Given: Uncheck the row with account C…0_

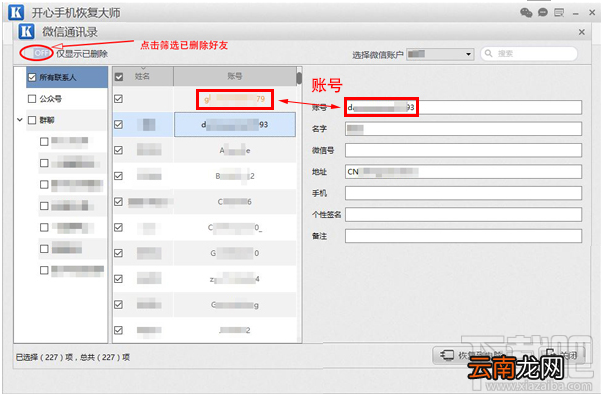Looking at the screenshot, I should coord(118,227).
